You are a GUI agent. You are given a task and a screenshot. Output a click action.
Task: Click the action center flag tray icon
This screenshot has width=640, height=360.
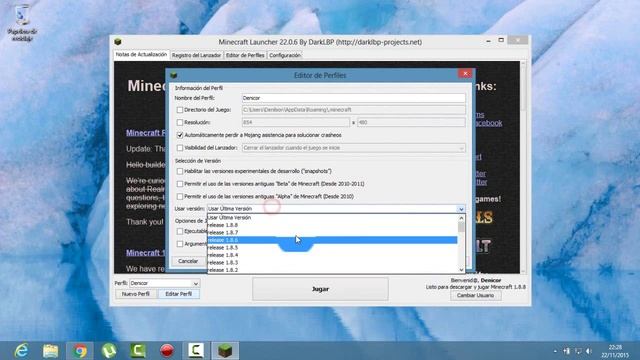pyautogui.click(x=567, y=351)
